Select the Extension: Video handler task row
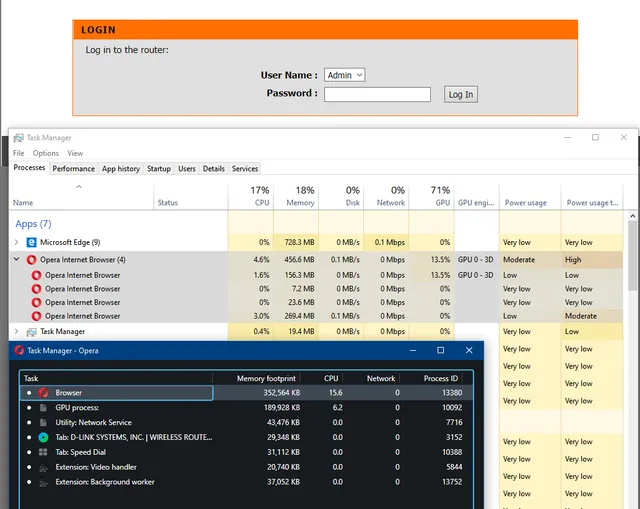 click(247, 467)
